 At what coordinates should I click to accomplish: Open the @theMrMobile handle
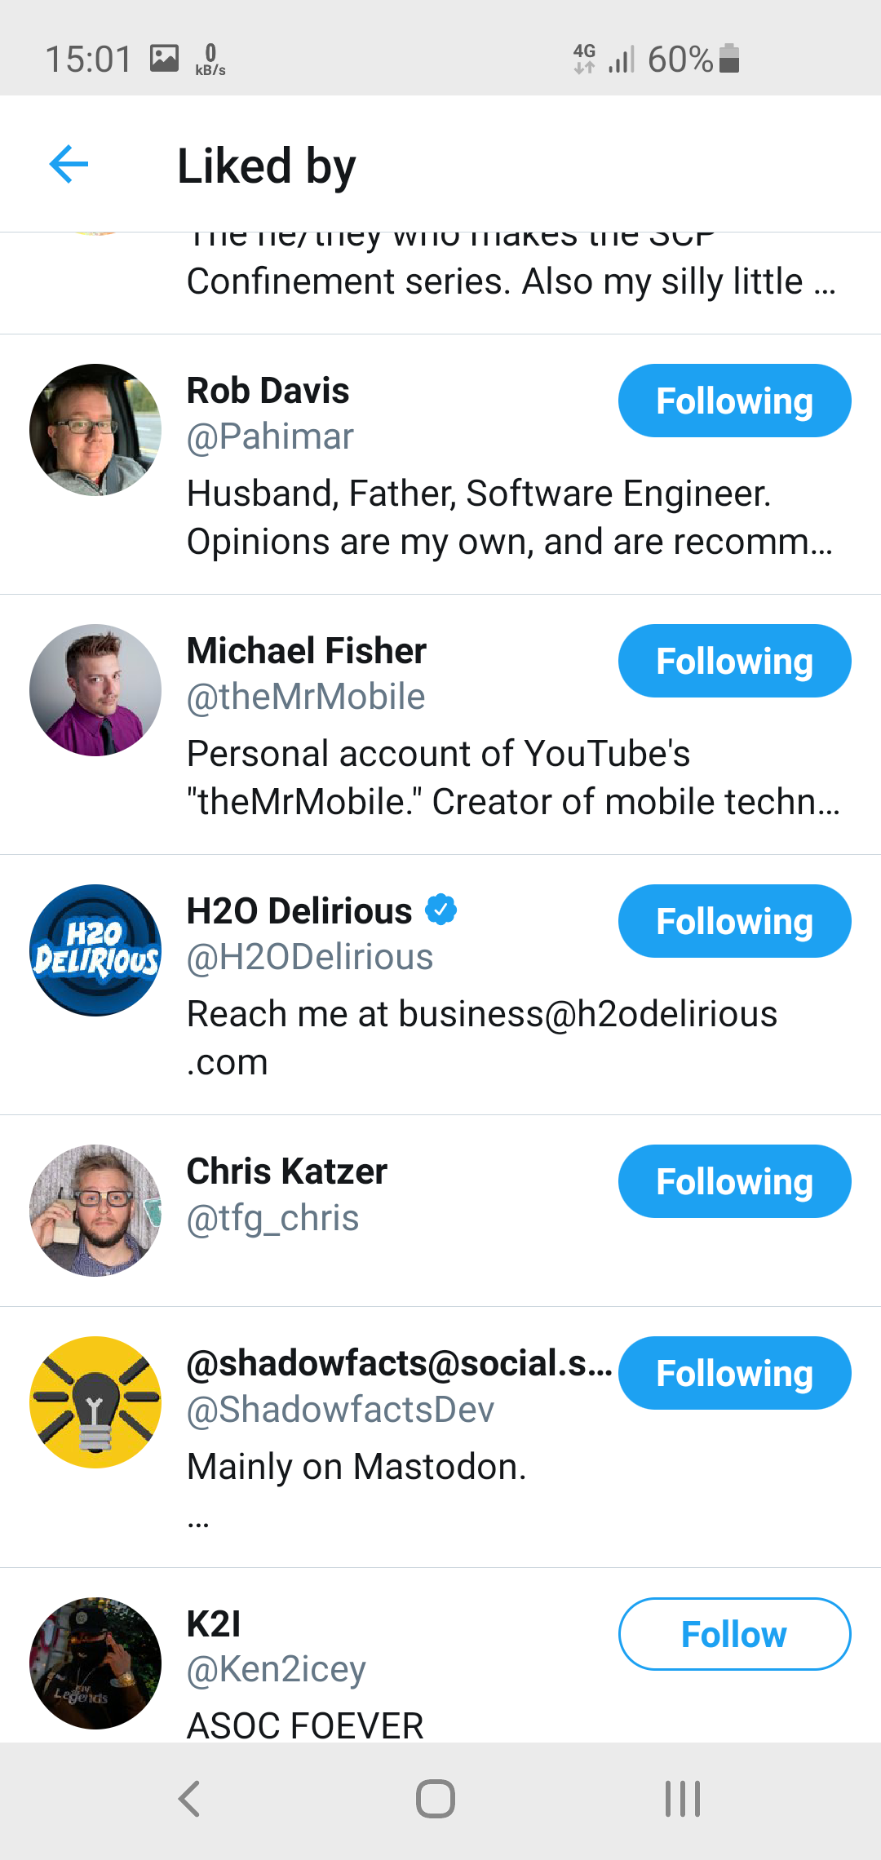[306, 697]
